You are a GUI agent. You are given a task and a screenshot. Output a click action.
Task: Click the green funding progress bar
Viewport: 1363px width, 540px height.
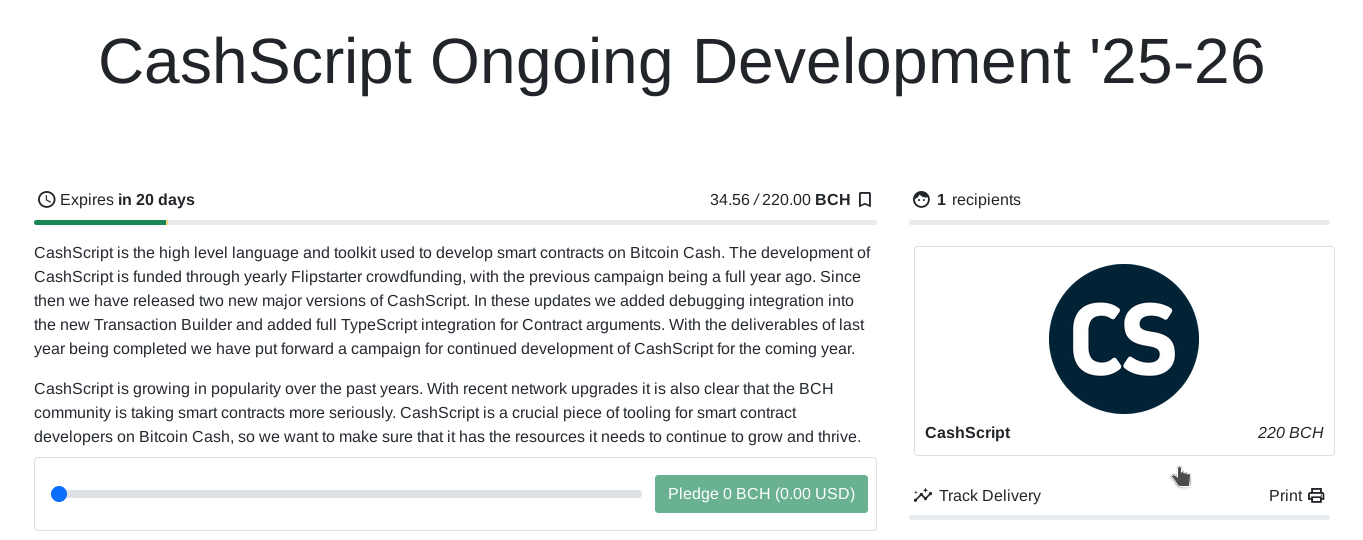pos(100,222)
